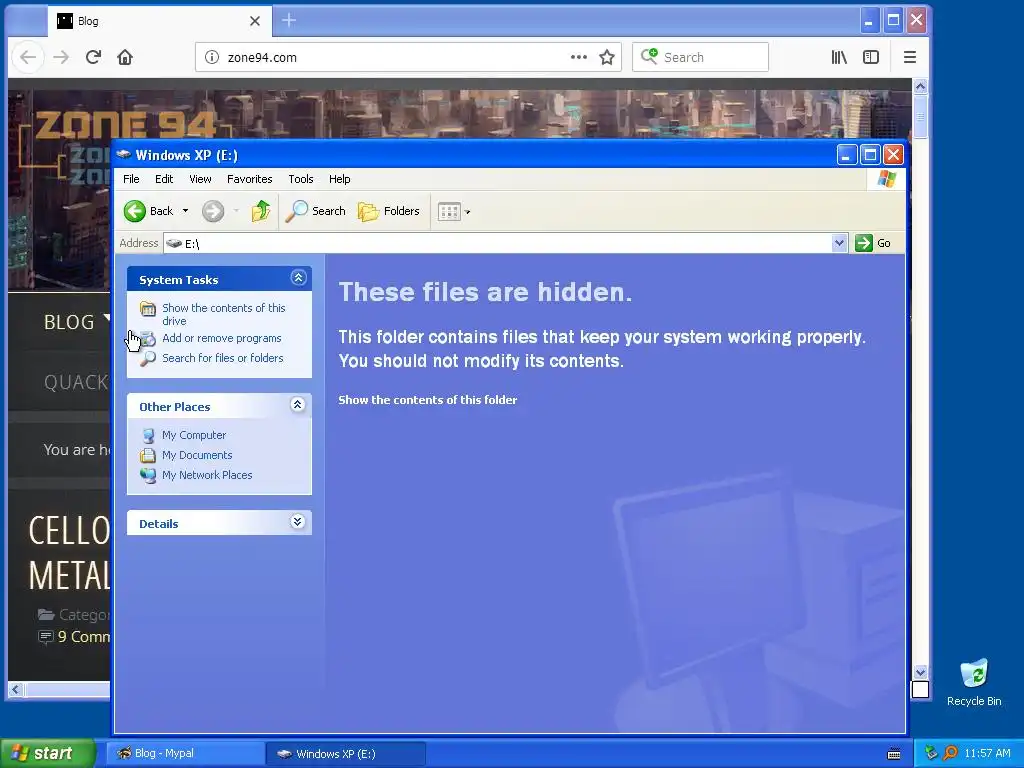Toggle the Folders pane
The height and width of the screenshot is (768, 1024).
coord(389,211)
